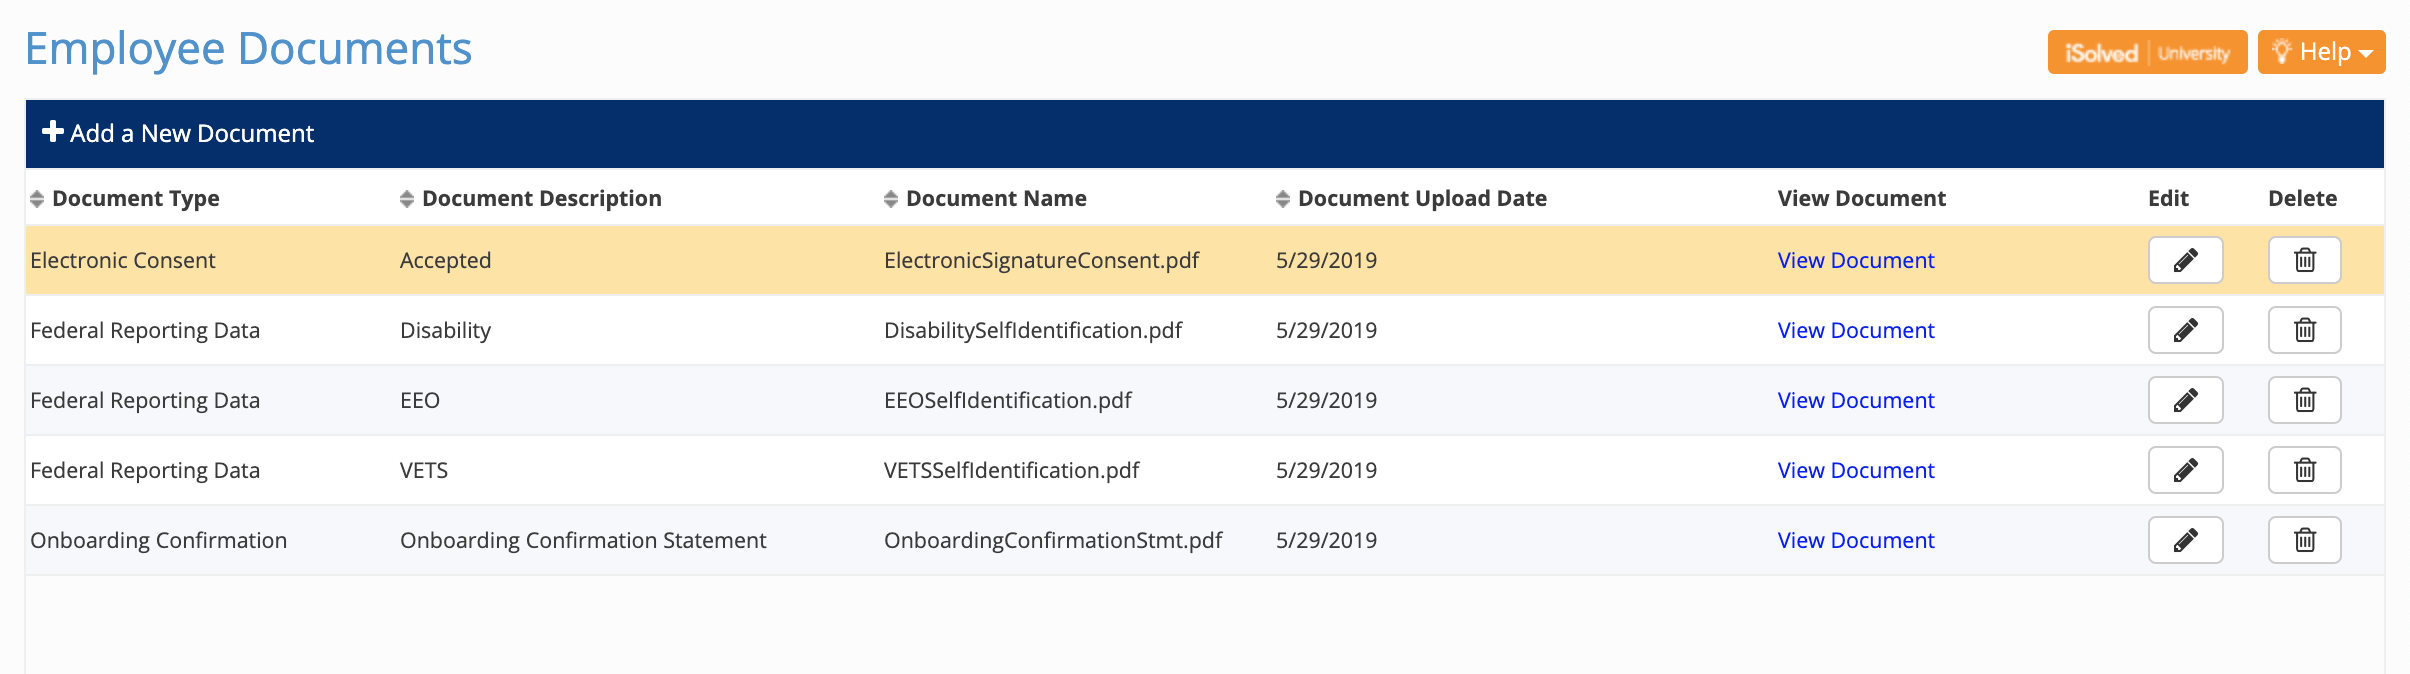Toggle sort on Document Upload Date

1283,197
